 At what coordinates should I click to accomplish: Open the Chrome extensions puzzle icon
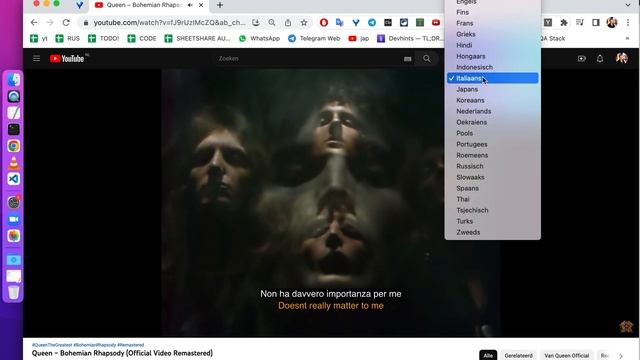point(564,23)
